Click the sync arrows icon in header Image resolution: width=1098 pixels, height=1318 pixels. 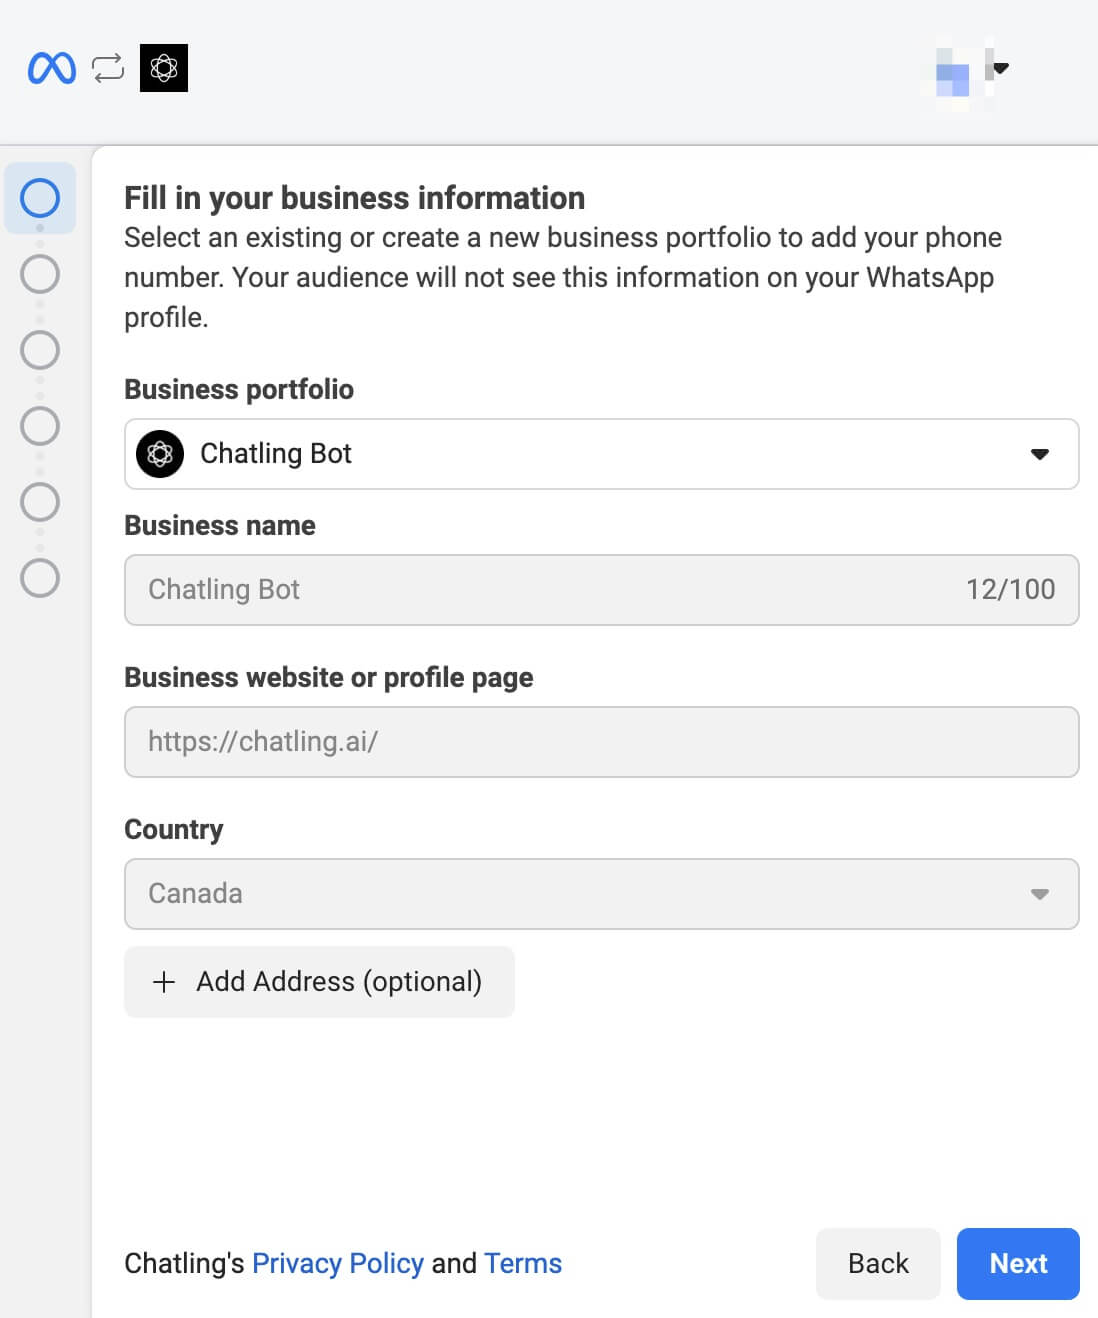coord(108,68)
